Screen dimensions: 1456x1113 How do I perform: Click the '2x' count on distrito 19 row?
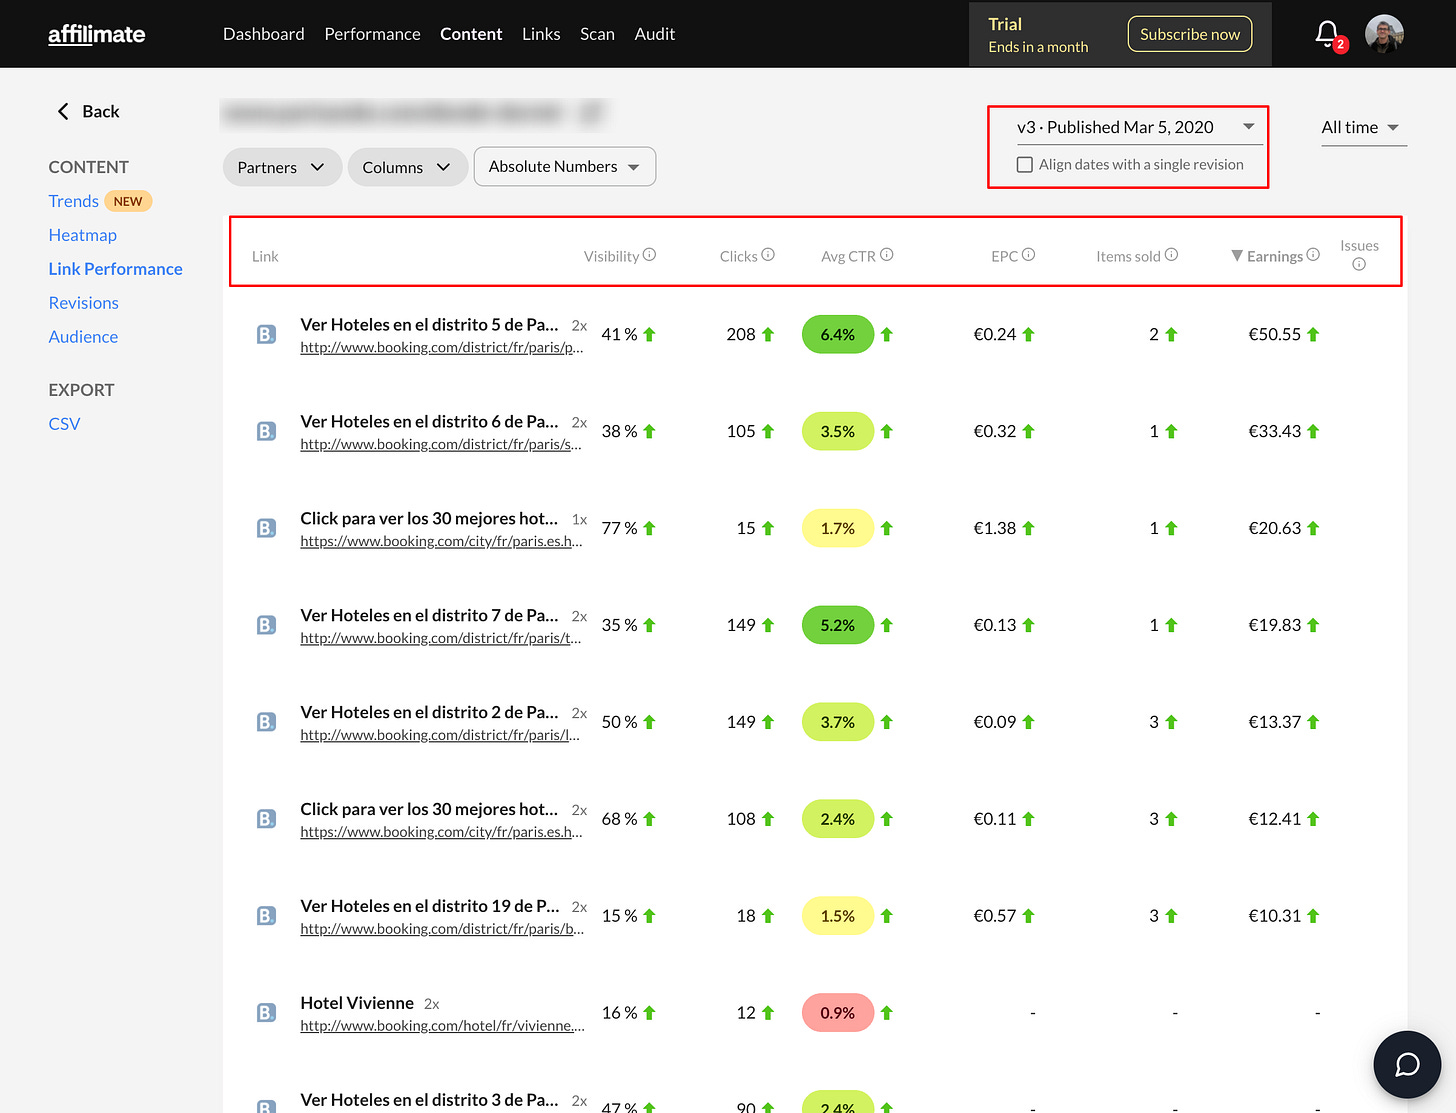579,907
